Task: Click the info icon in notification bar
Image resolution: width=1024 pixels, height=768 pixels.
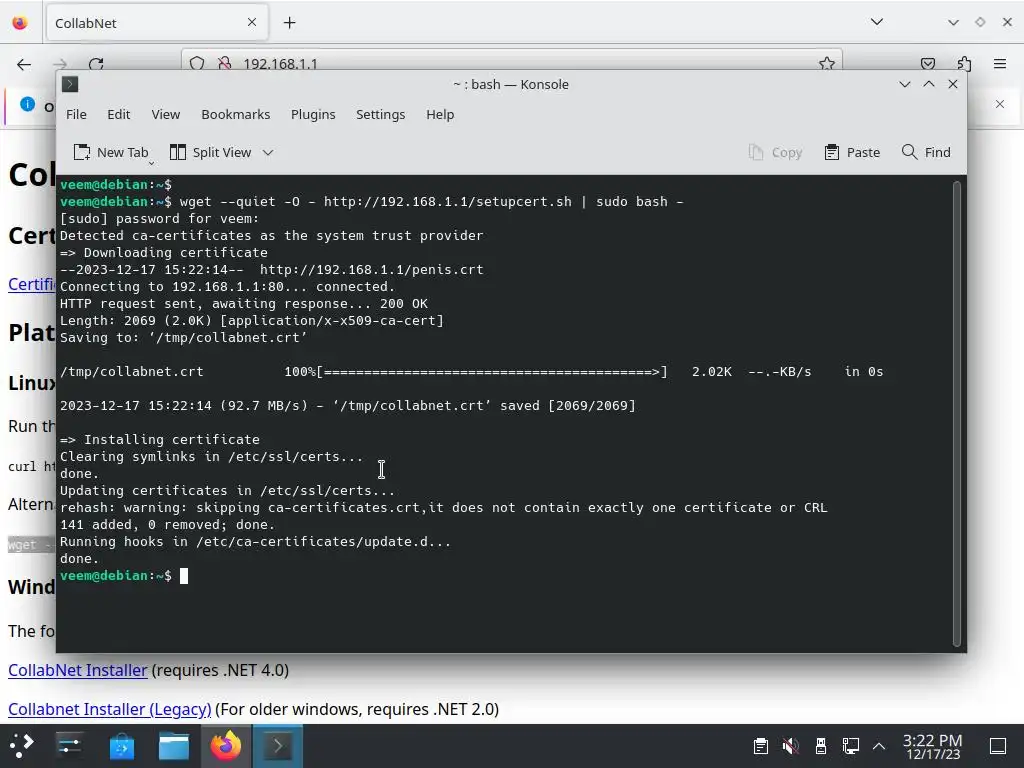Action: tap(27, 104)
